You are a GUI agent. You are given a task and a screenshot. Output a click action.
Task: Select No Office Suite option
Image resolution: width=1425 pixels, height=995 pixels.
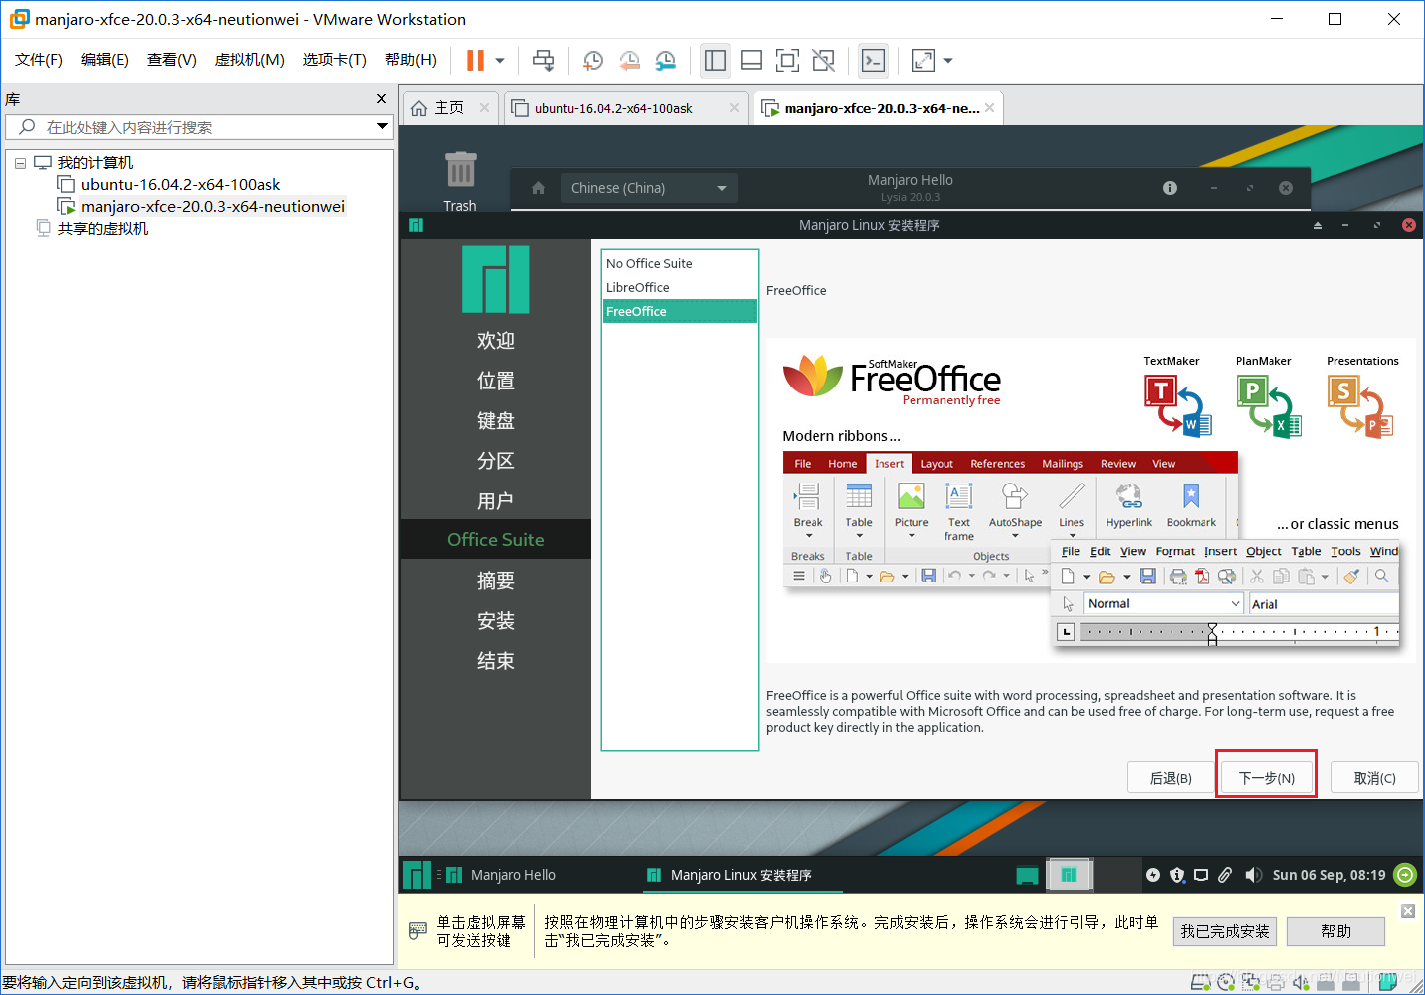point(679,263)
